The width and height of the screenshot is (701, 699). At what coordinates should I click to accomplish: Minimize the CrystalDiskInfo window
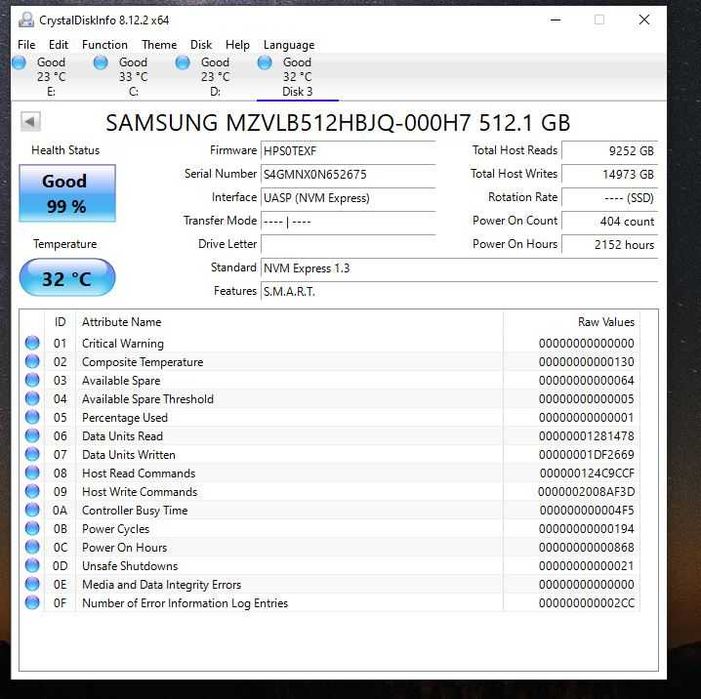[x=556, y=20]
